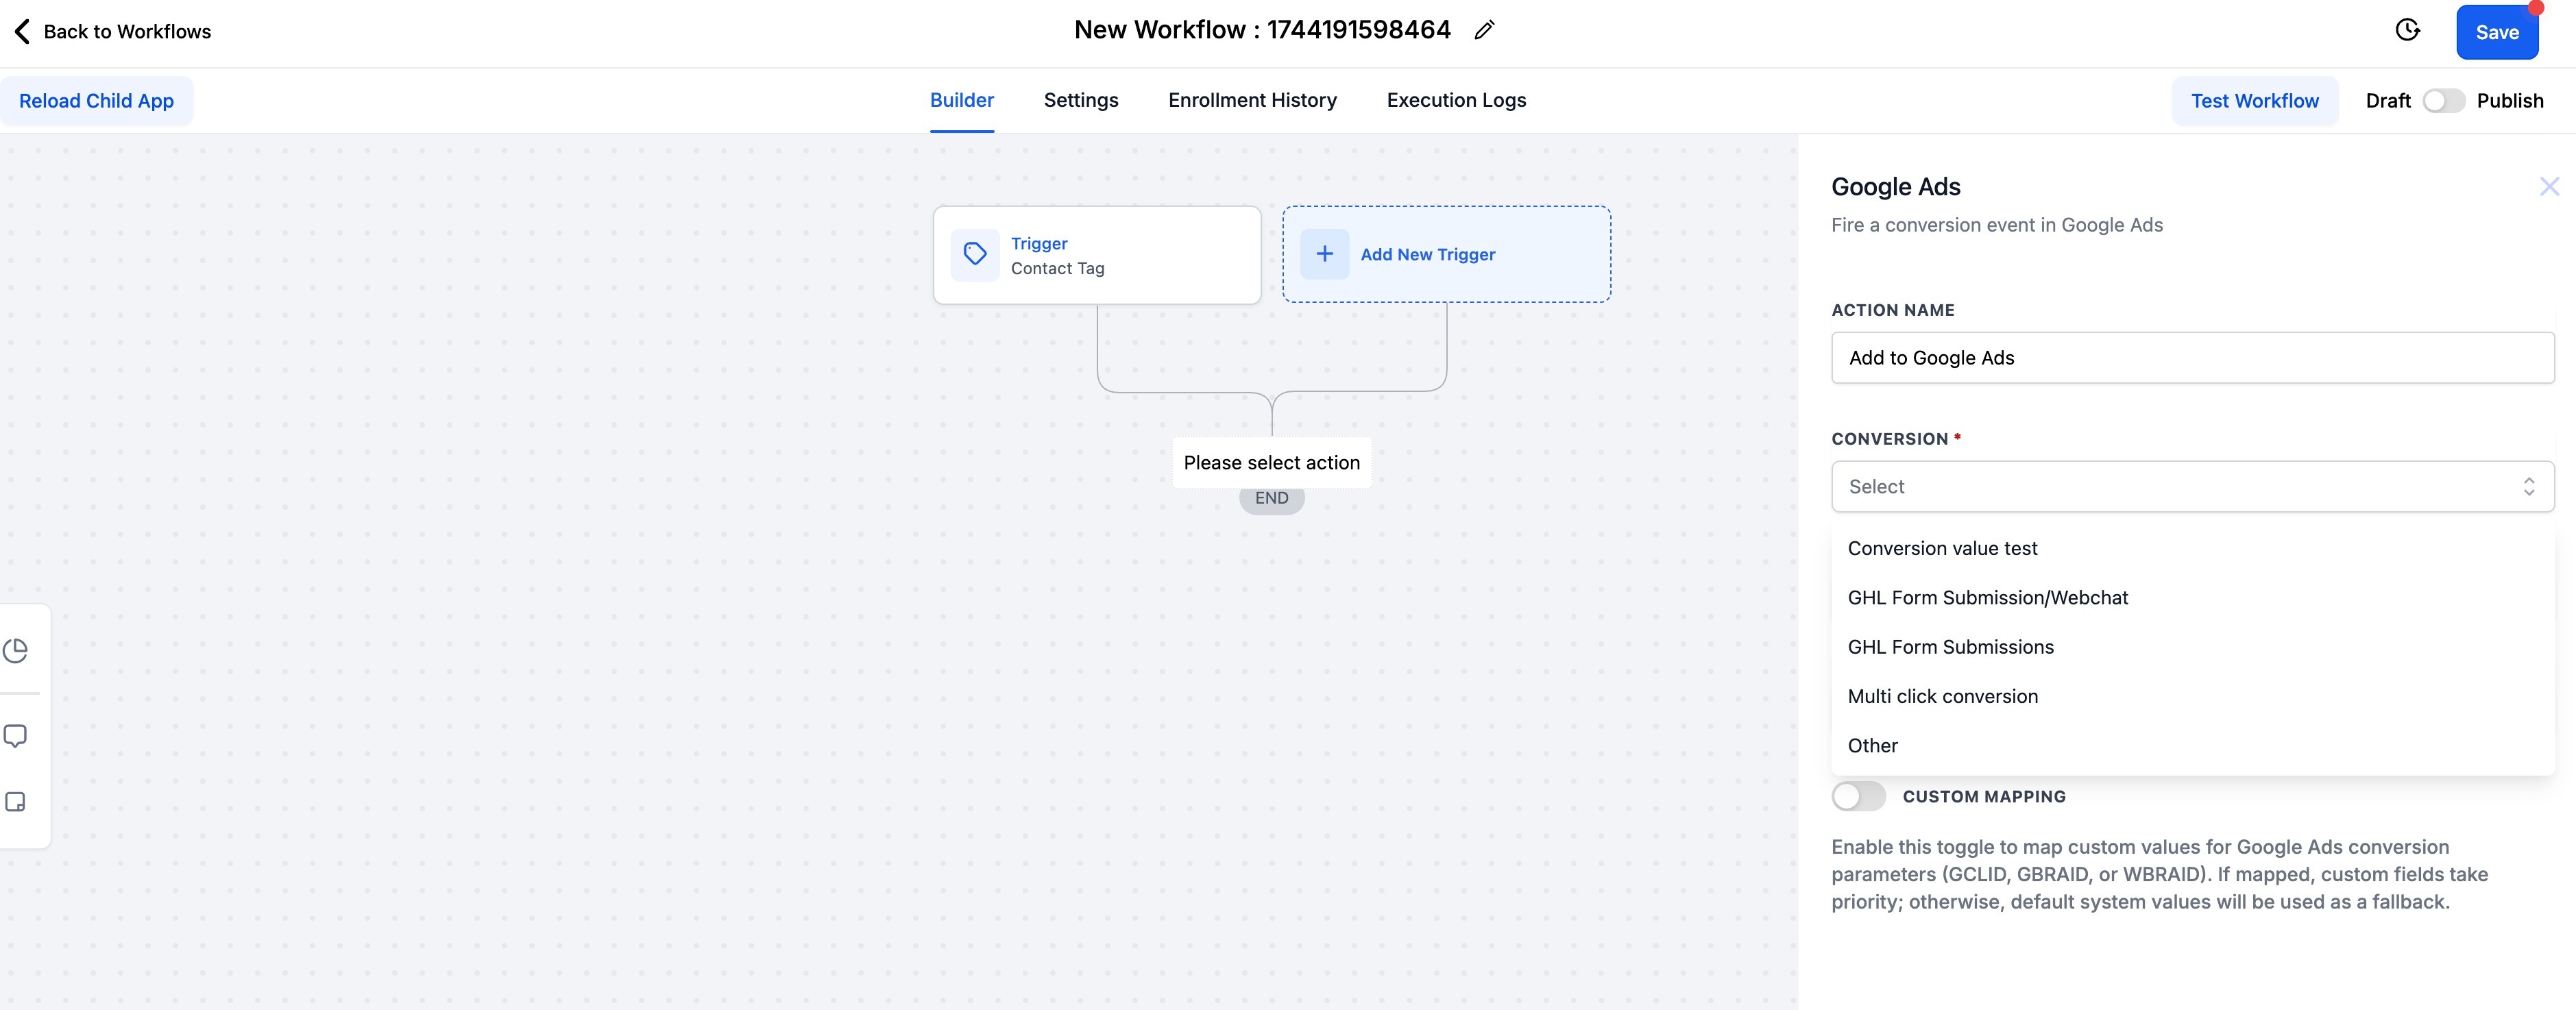Choose 'GHL Form Submission/Webchat' option
The width and height of the screenshot is (2576, 1010).
pyautogui.click(x=1987, y=598)
